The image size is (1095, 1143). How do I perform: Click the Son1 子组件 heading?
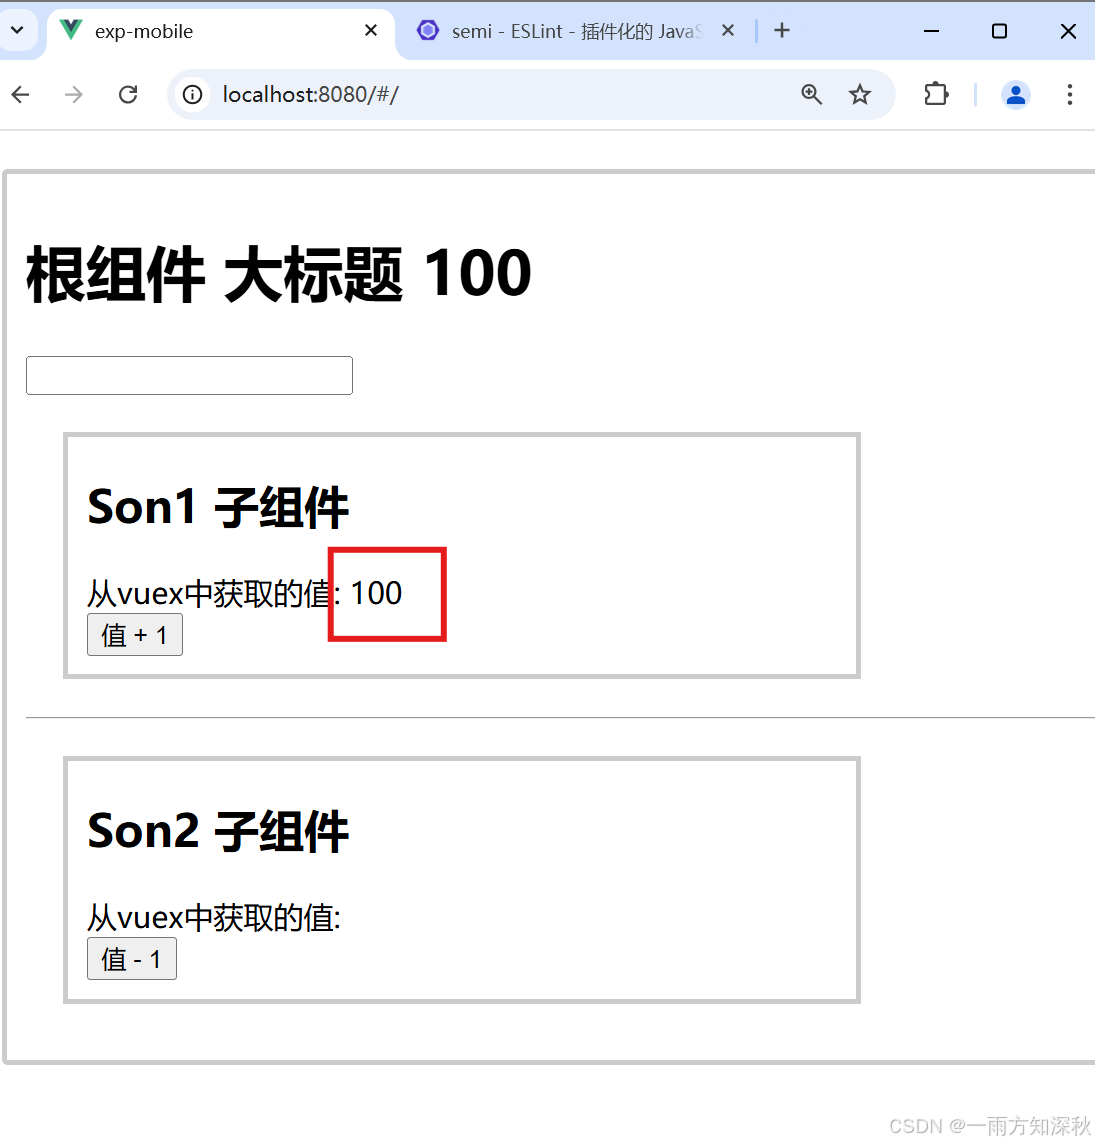[218, 507]
